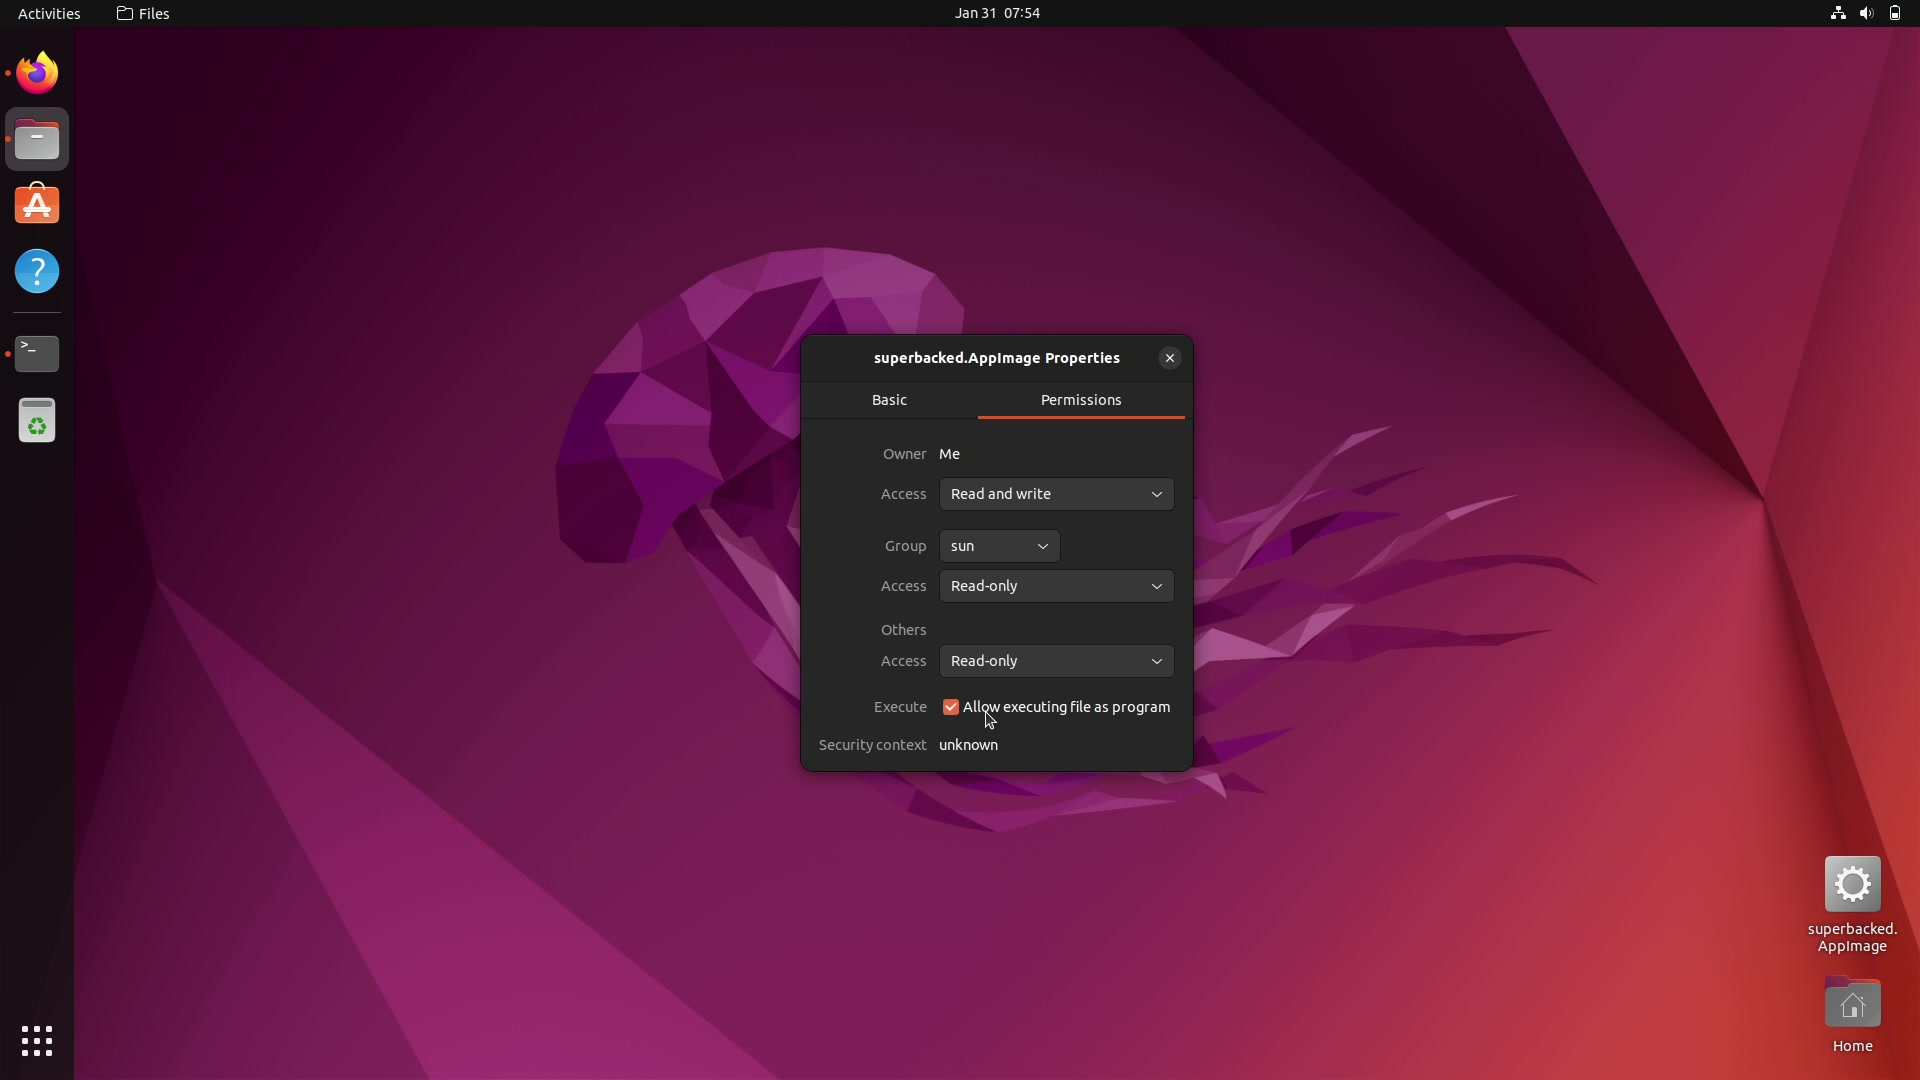This screenshot has height=1080, width=1920.
Task: Click the Help icon in dock
Action: 36,272
